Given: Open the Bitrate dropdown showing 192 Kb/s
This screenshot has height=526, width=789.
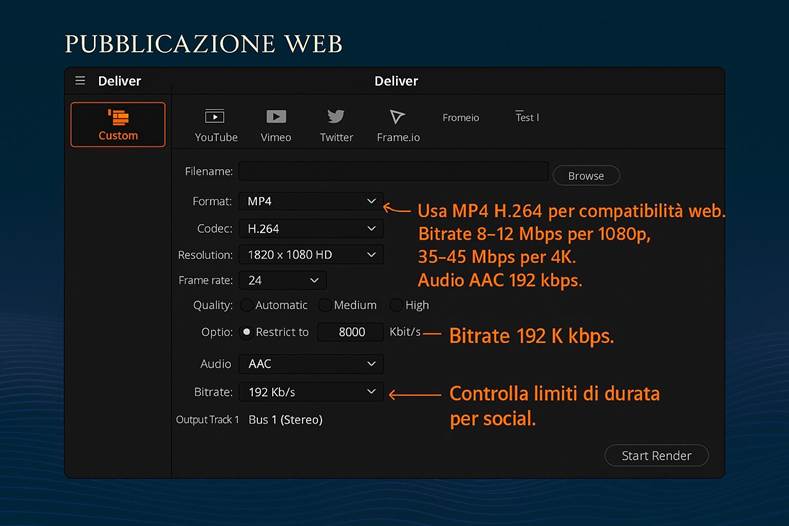Looking at the screenshot, I should (311, 392).
